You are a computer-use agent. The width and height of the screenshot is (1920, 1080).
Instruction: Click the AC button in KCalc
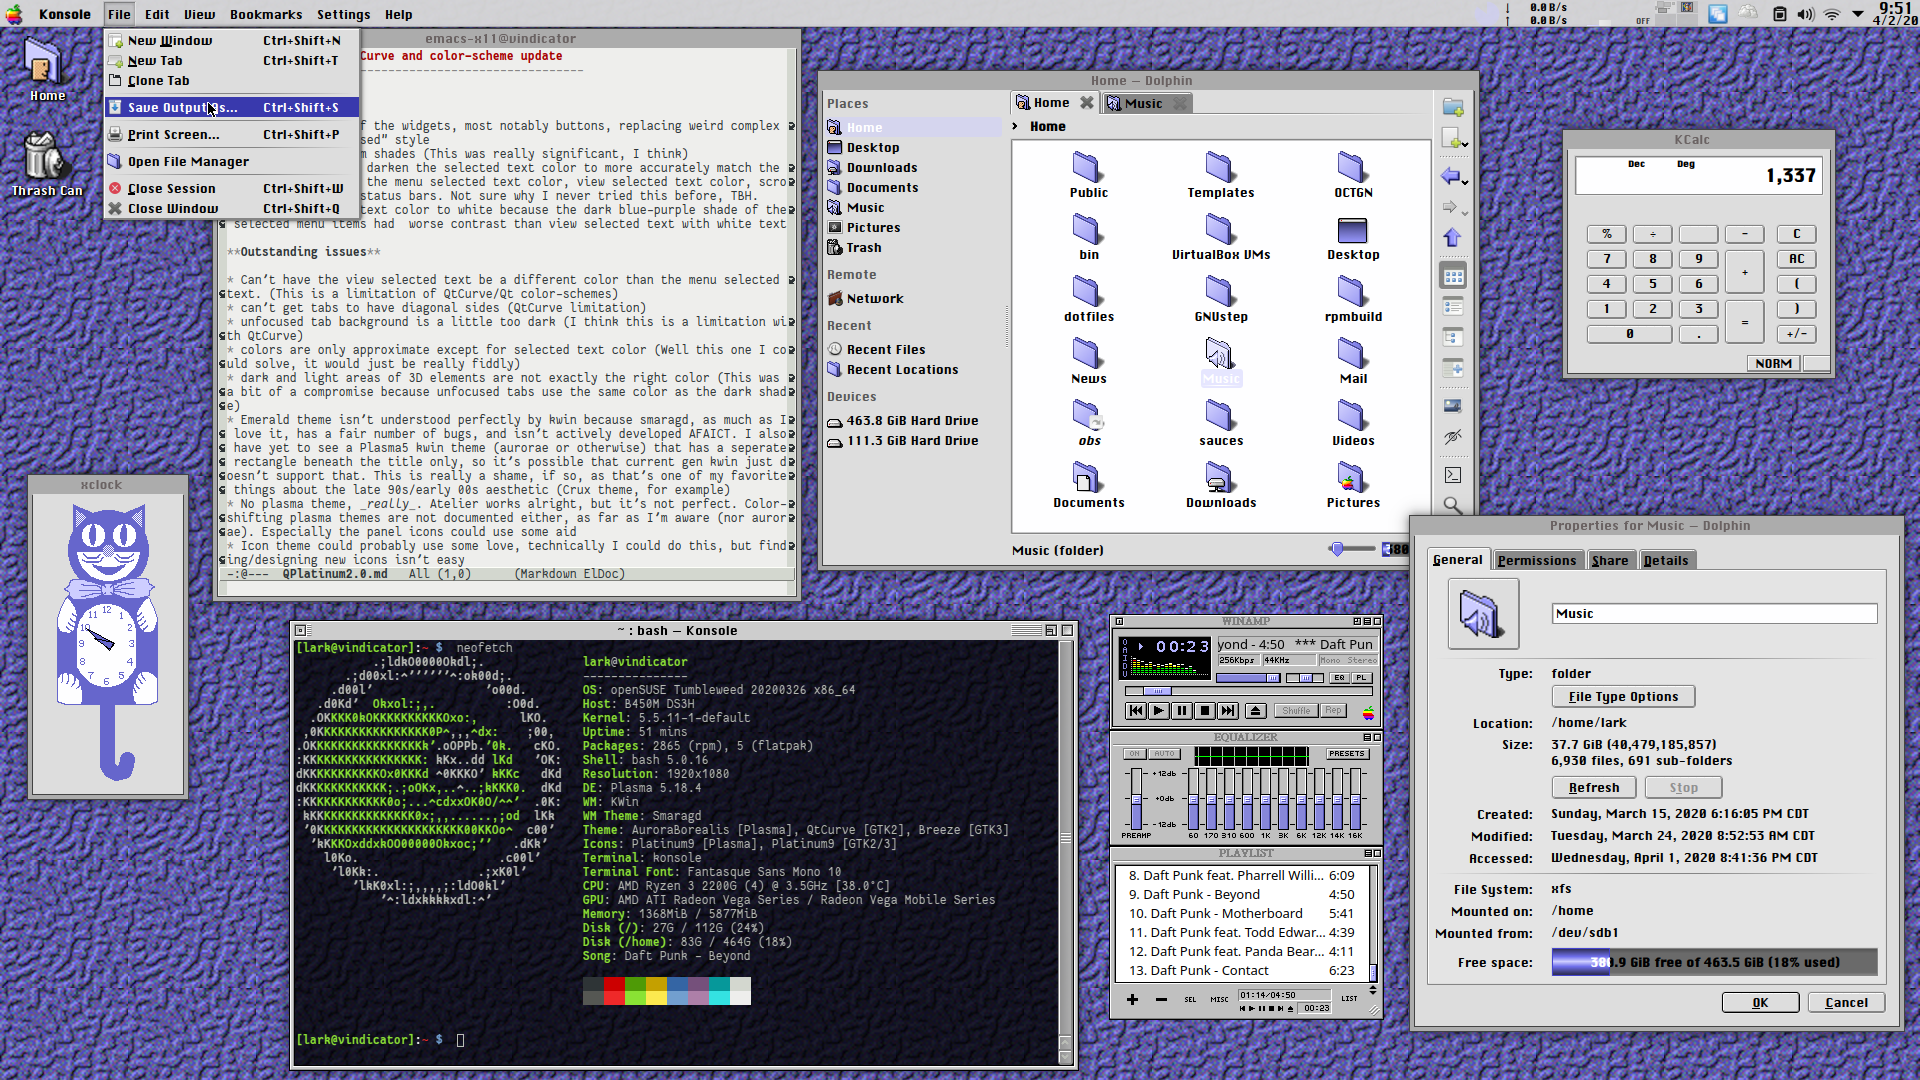[1796, 259]
